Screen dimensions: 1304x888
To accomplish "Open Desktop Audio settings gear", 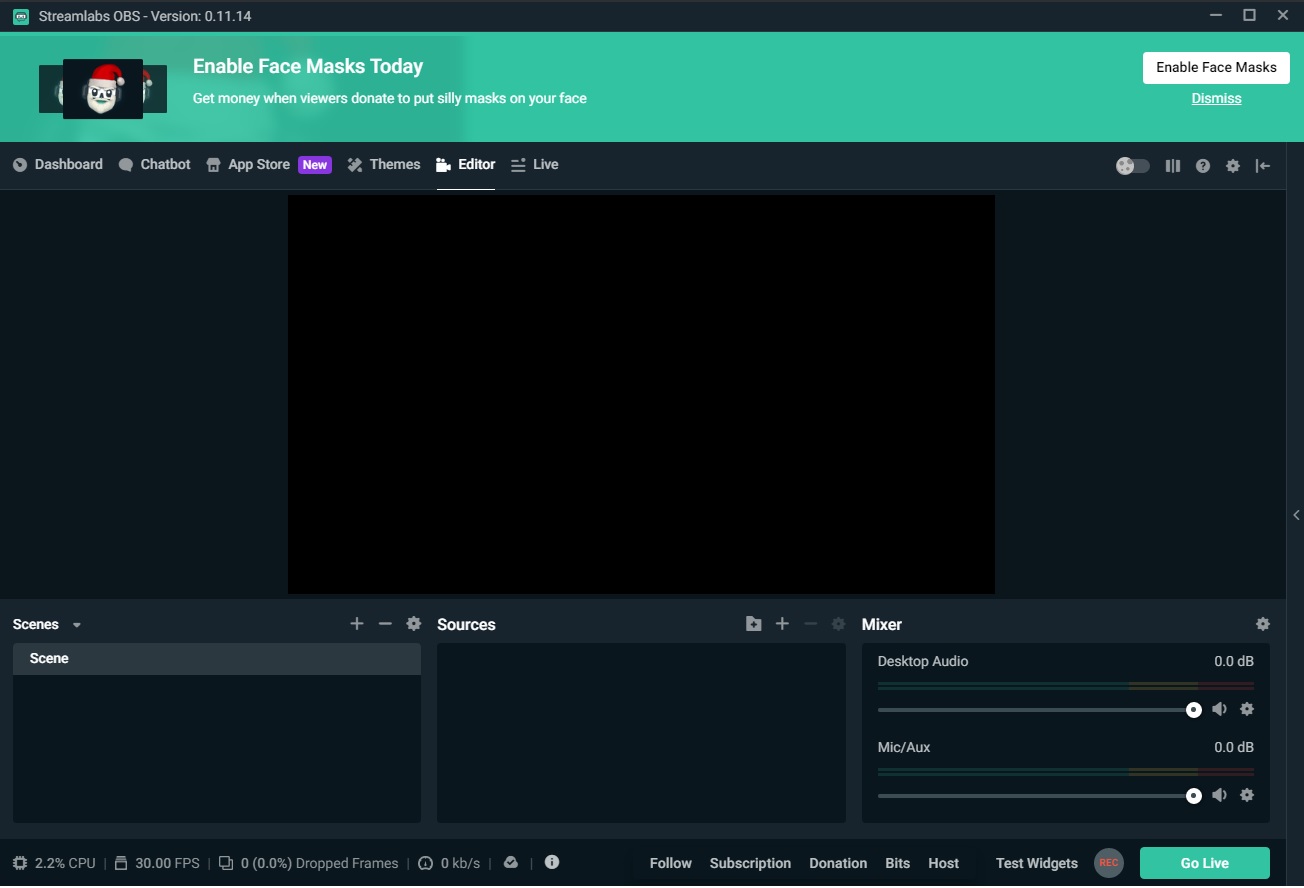I will (1247, 709).
